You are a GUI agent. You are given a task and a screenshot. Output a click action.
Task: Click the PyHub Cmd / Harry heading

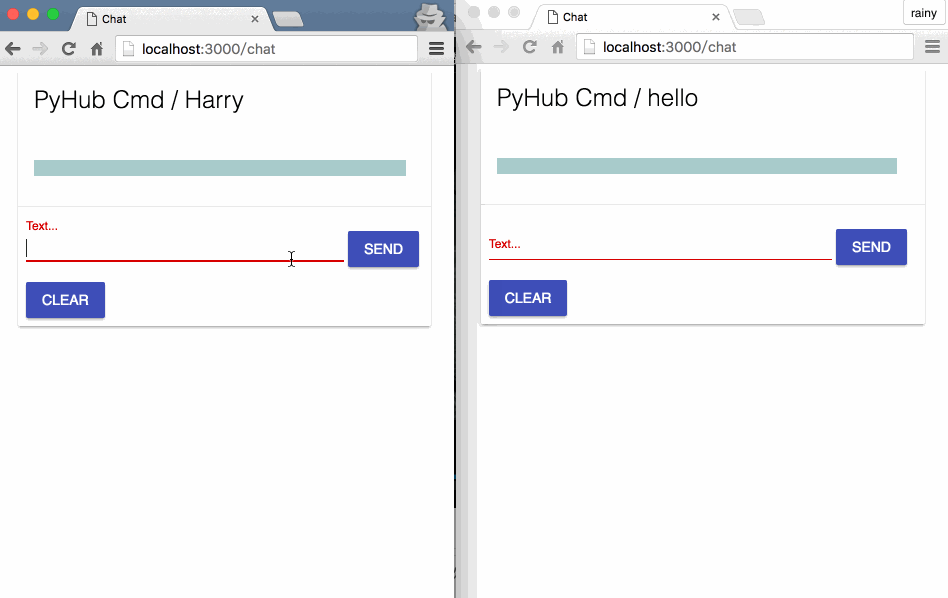click(139, 100)
